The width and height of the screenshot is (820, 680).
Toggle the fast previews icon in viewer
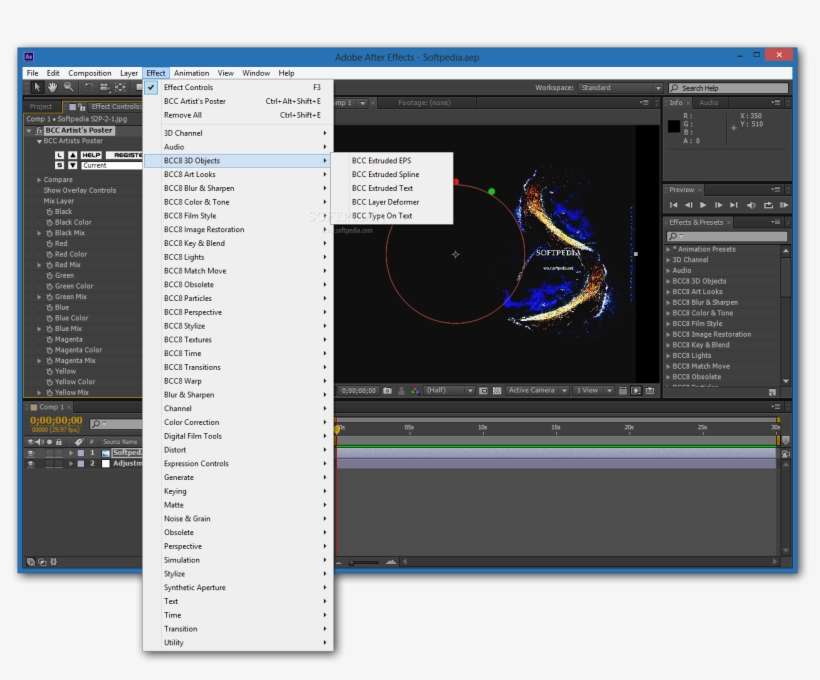point(636,391)
